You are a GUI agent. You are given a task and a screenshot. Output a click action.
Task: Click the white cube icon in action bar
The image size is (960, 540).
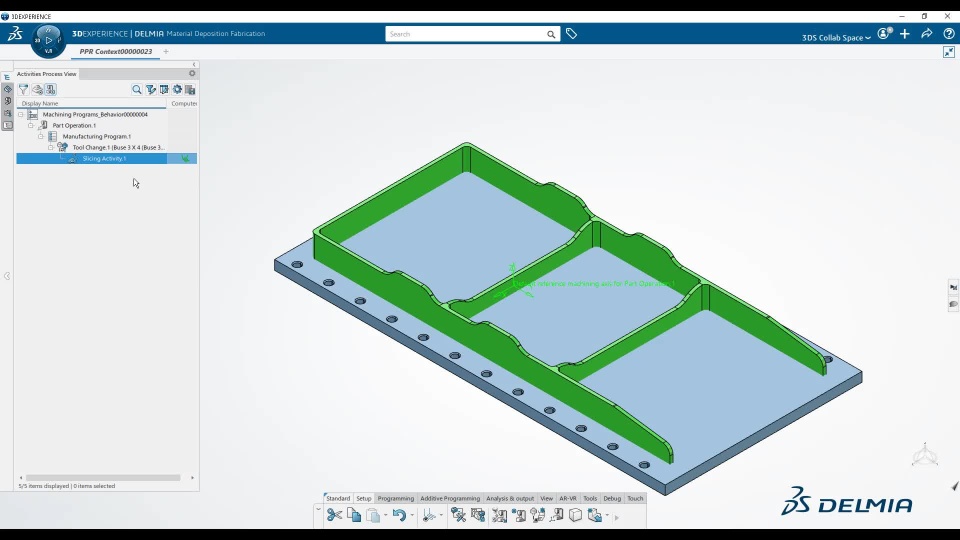[x=576, y=515]
